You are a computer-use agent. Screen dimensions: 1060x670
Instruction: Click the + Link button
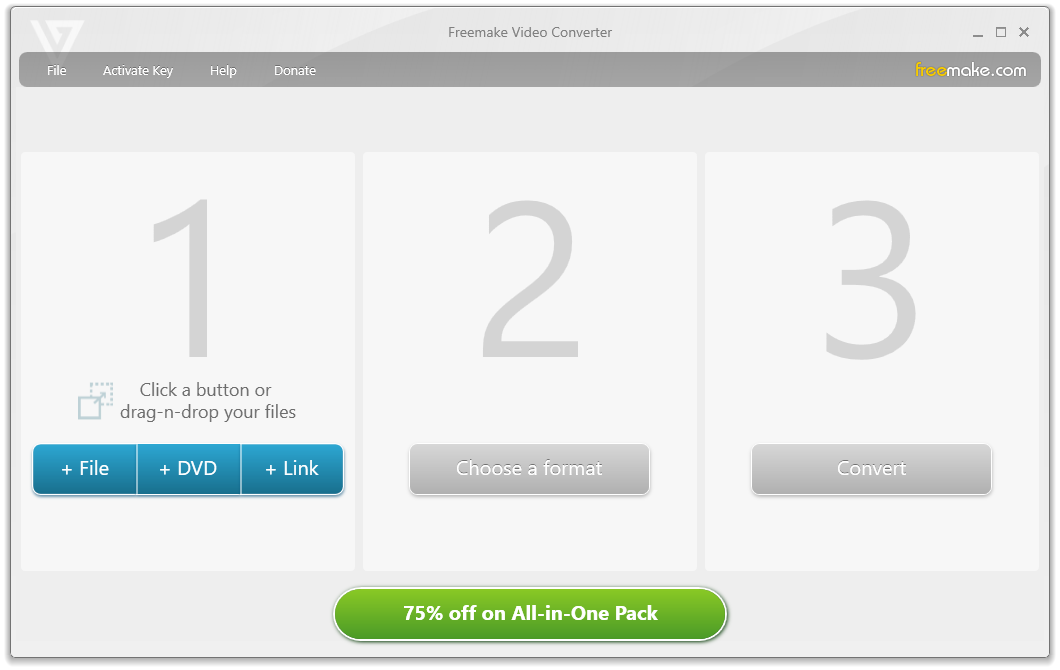coord(292,469)
